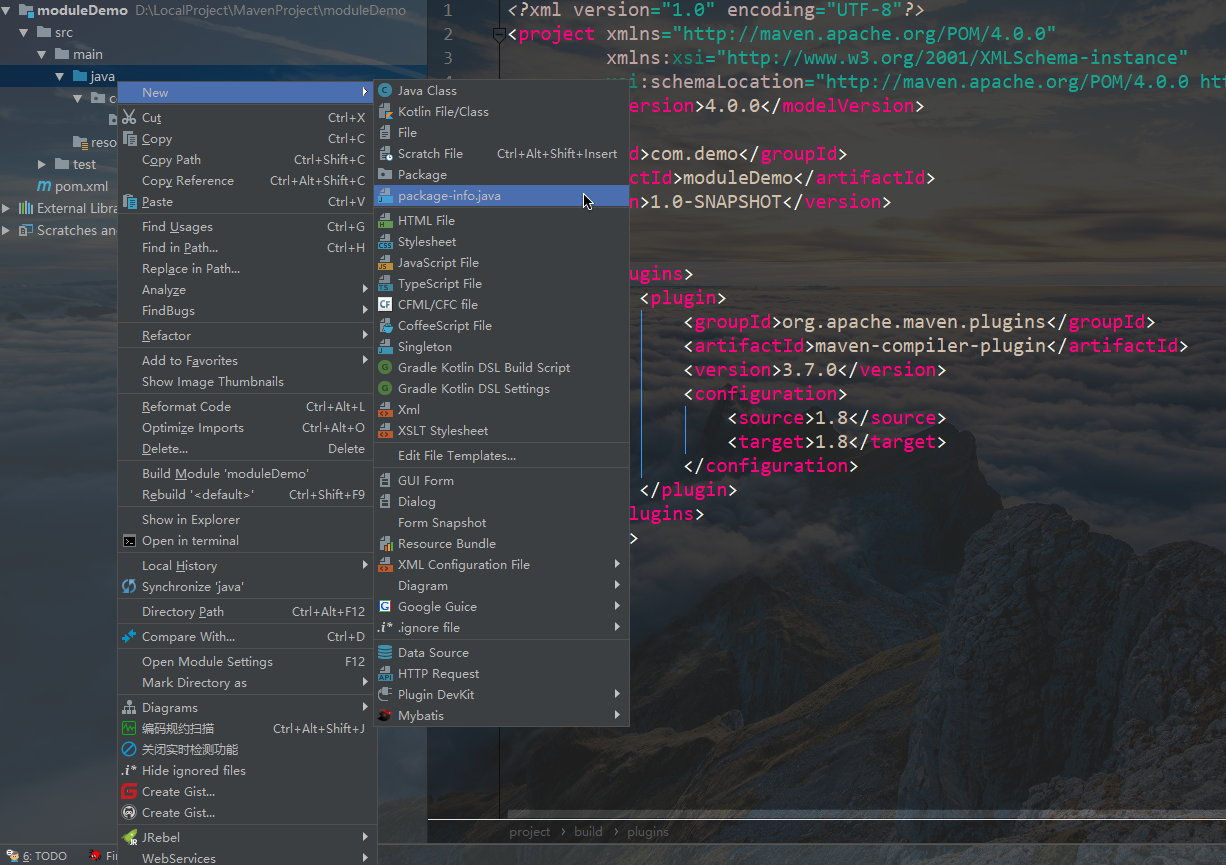The height and width of the screenshot is (865, 1226).
Task: Select Hide ignored files entry
Action: point(247,770)
